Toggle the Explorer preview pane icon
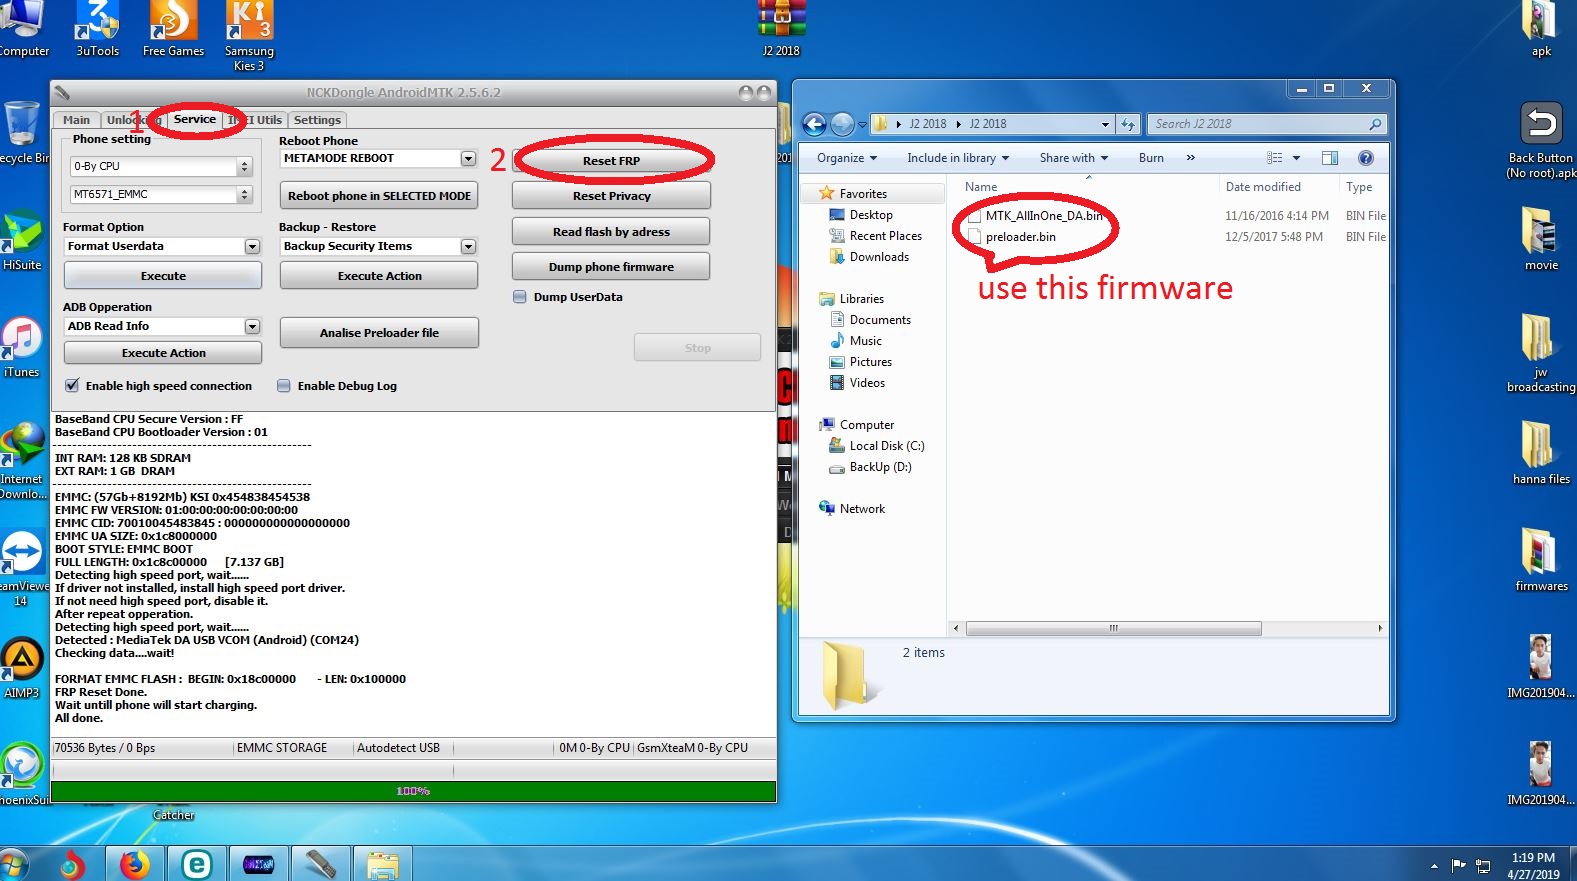The height and width of the screenshot is (881, 1577). click(1330, 158)
